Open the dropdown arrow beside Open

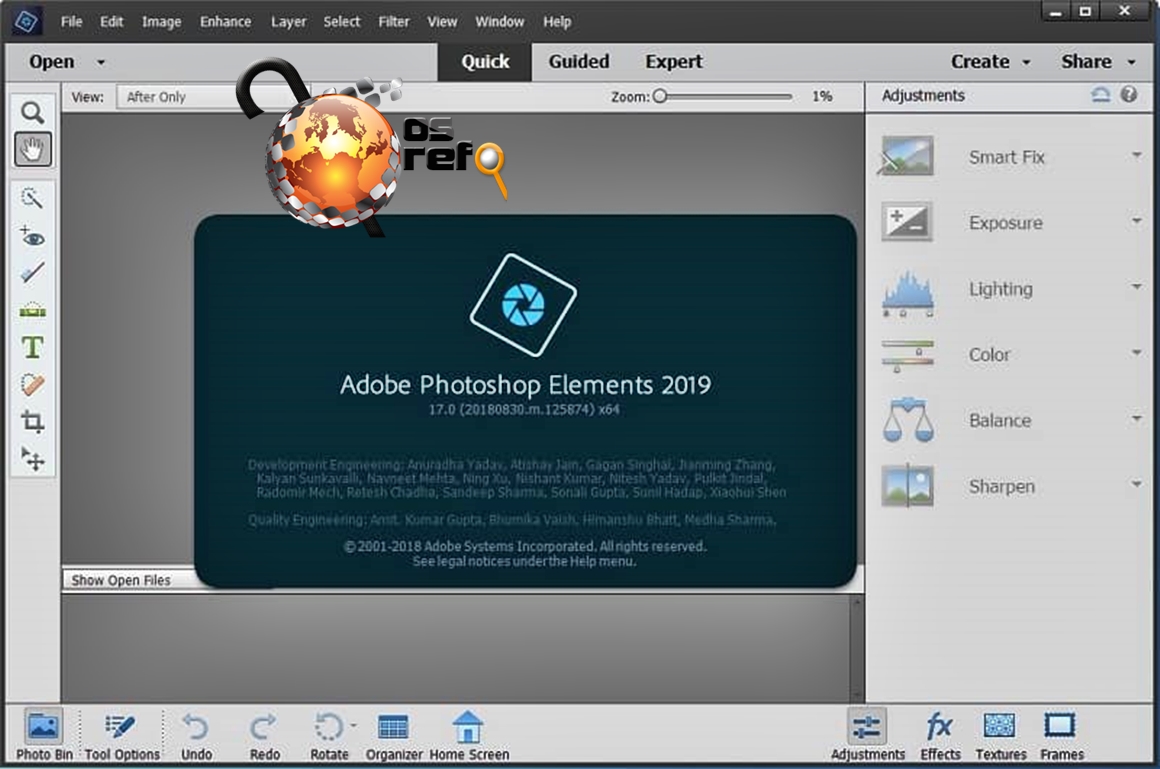[x=101, y=63]
